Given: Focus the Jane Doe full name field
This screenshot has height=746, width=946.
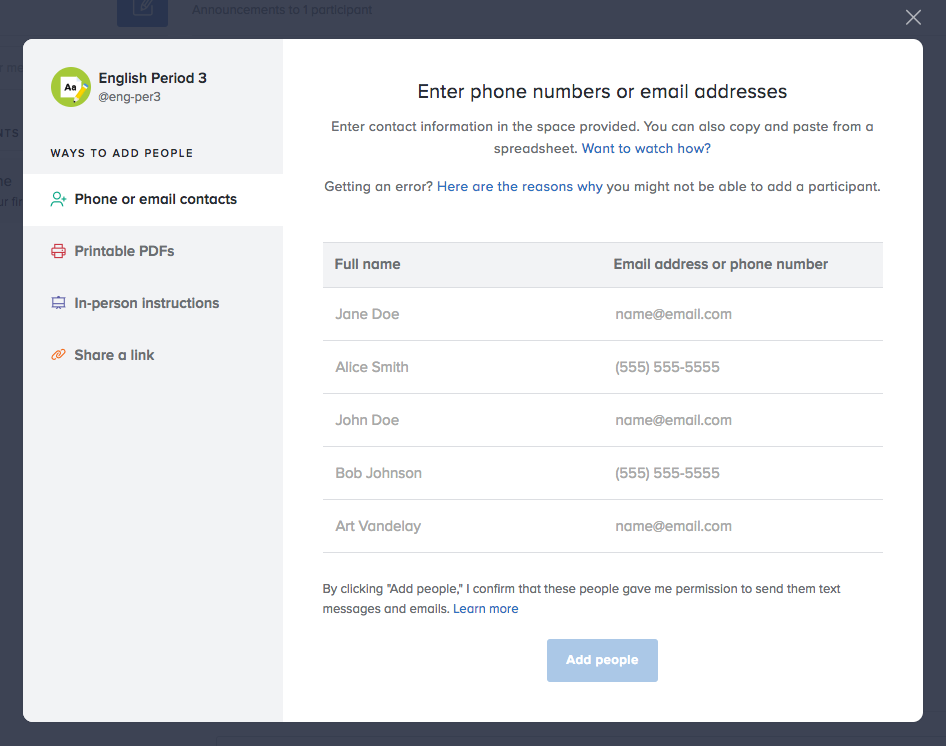Looking at the screenshot, I should (x=463, y=314).
